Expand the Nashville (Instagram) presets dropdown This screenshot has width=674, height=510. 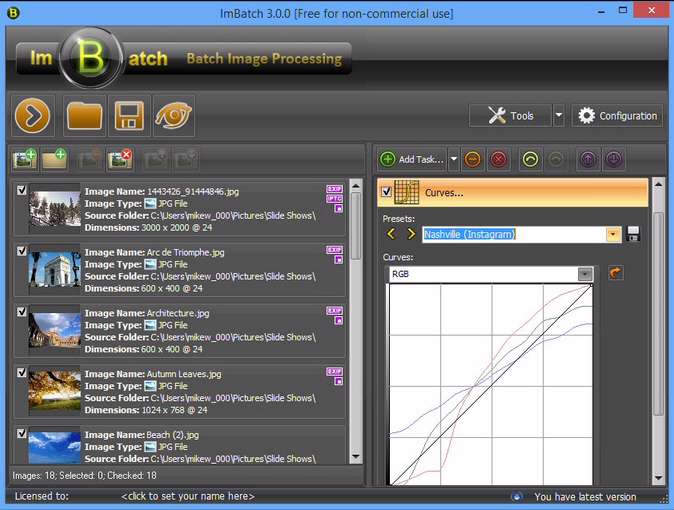pos(614,234)
